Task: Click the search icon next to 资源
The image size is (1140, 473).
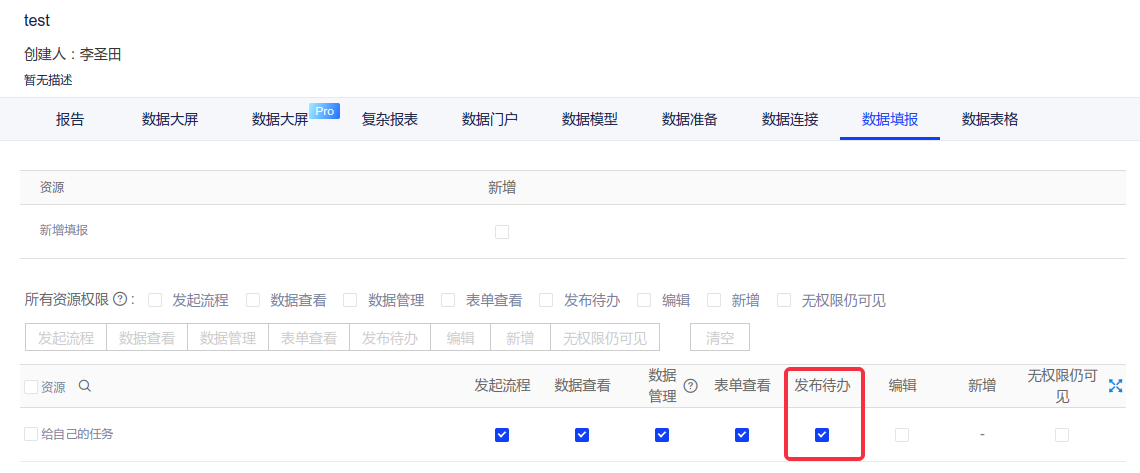Action: pos(85,387)
